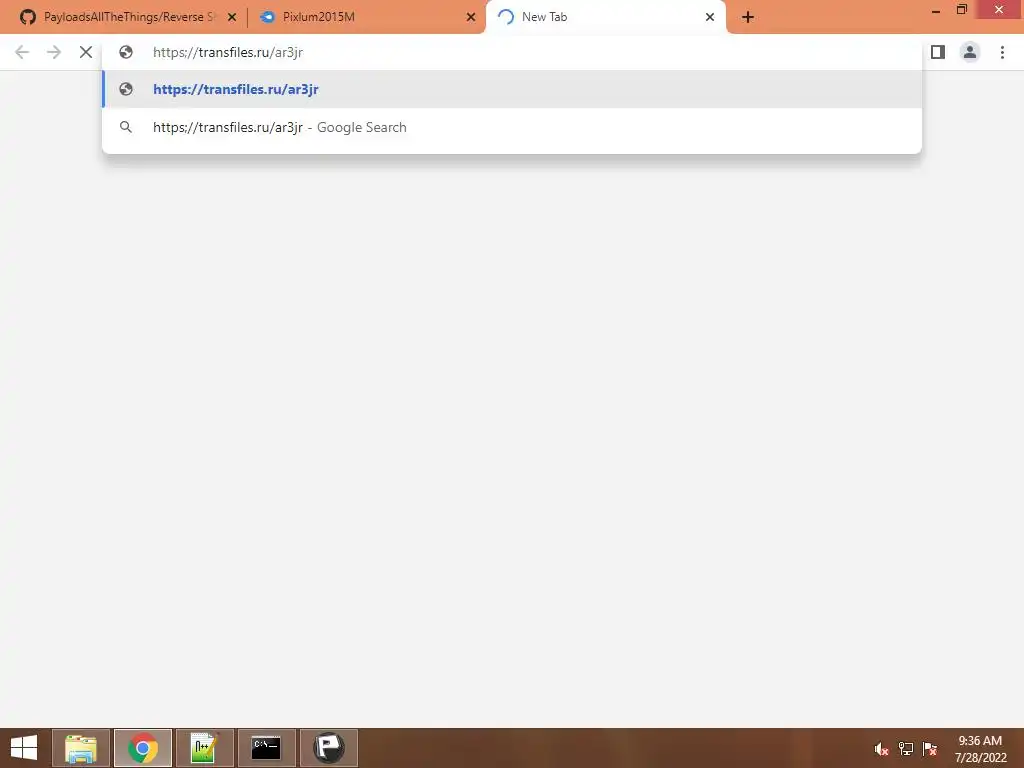Viewport: 1024px width, 768px height.
Task: Click the magnifier icon beside Google Search suggestion
Action: tap(126, 127)
